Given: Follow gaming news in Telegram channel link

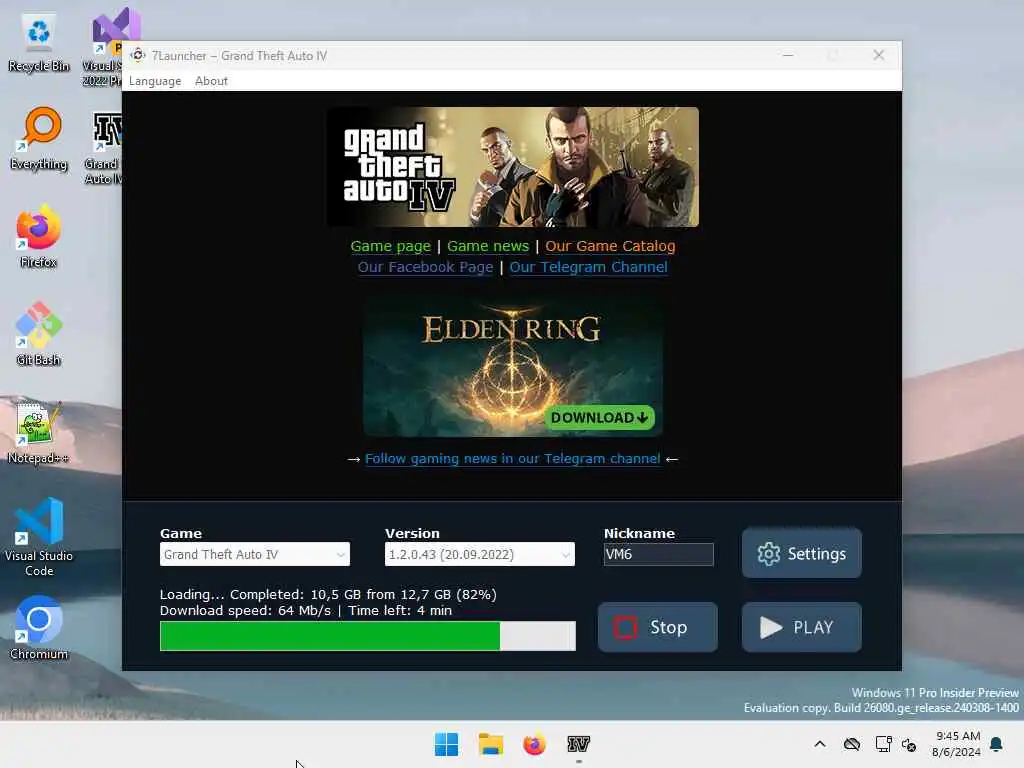Looking at the screenshot, I should coord(513,458).
